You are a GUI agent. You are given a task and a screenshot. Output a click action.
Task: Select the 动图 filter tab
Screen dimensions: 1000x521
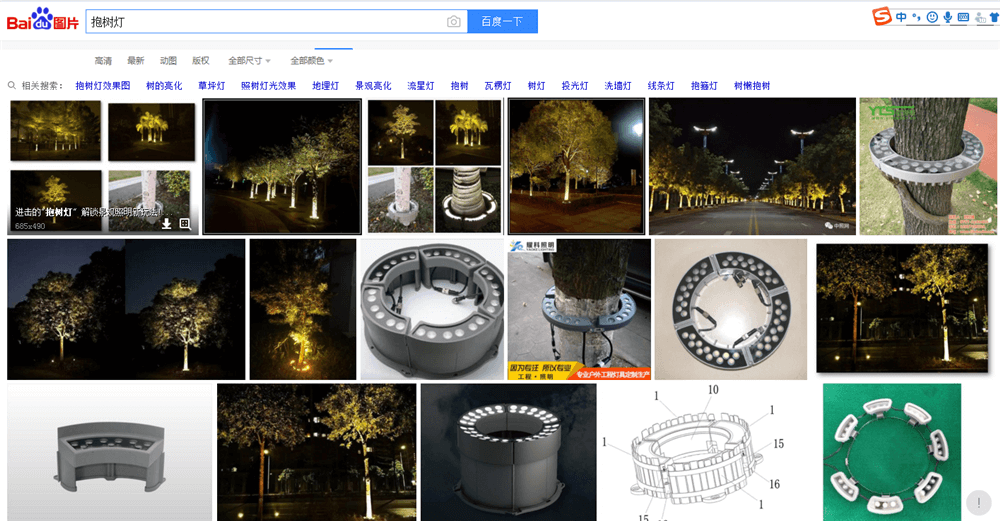(168, 61)
